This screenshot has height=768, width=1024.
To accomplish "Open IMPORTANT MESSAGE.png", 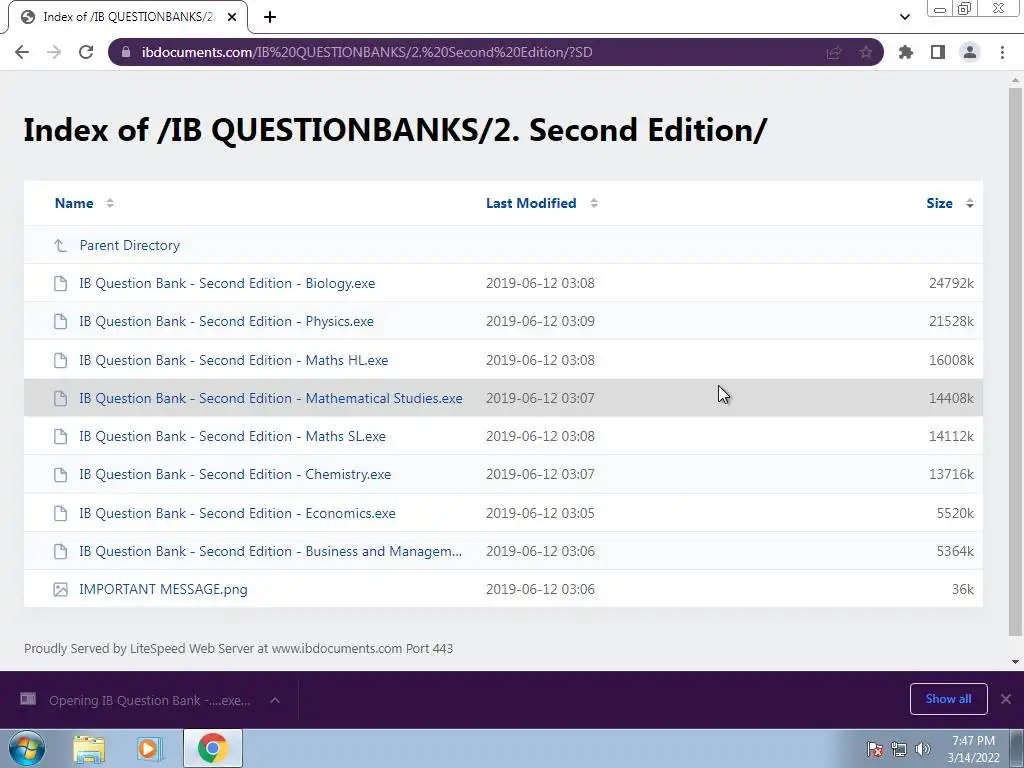I will (x=163, y=589).
